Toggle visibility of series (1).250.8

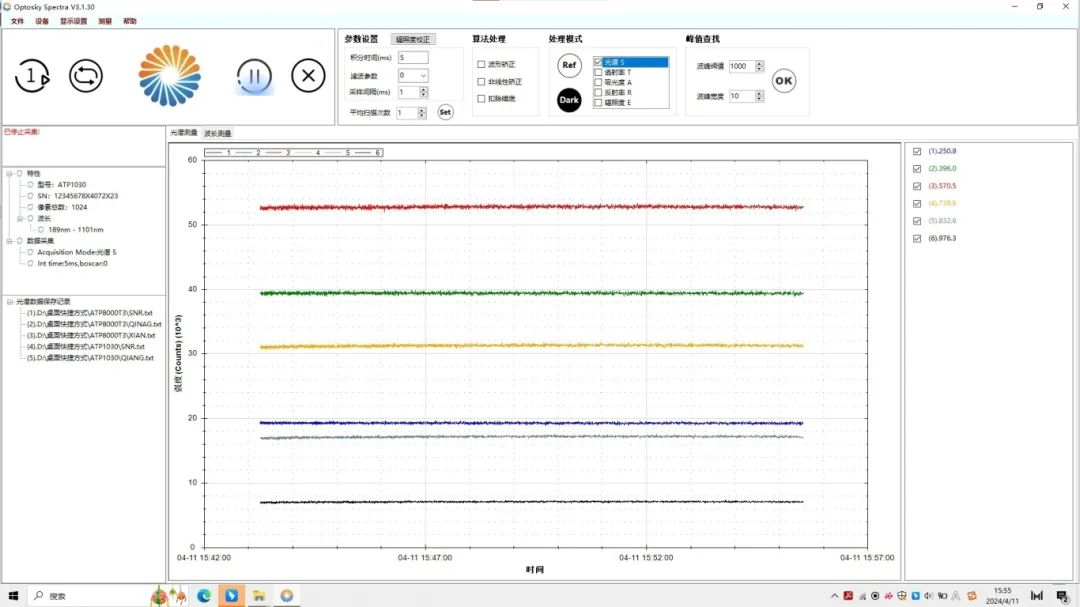[917, 151]
